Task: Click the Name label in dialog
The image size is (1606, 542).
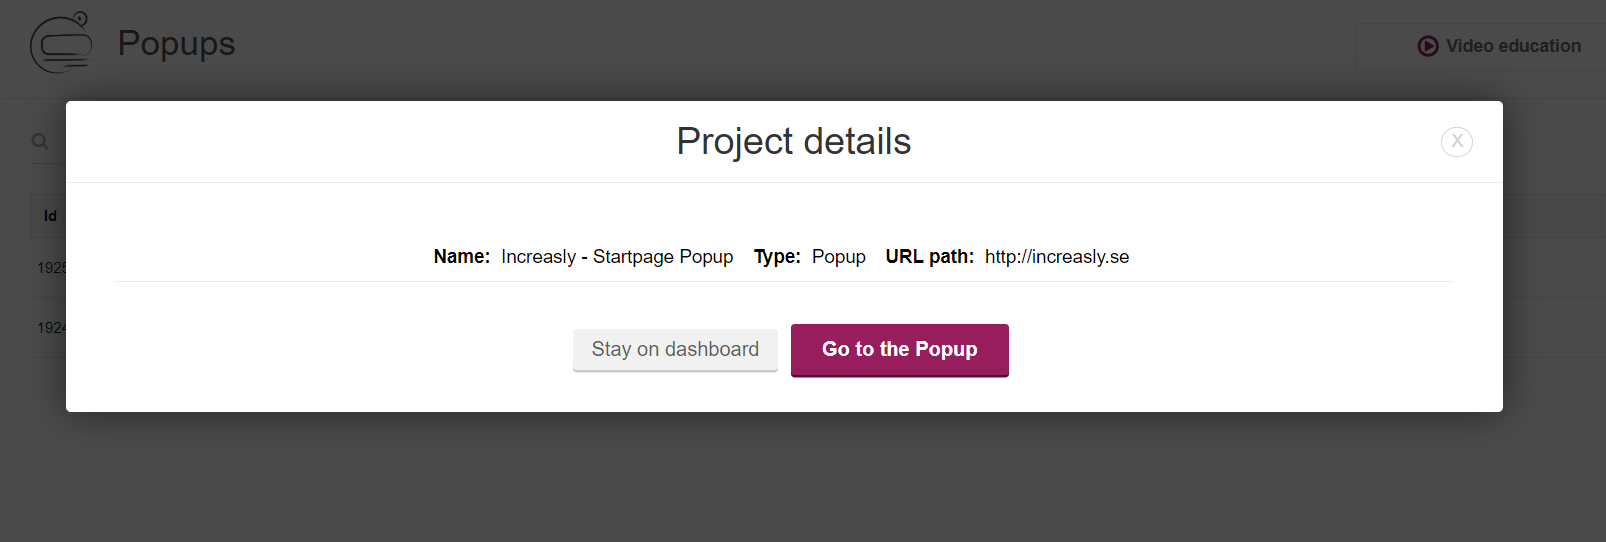Action: pyautogui.click(x=462, y=257)
